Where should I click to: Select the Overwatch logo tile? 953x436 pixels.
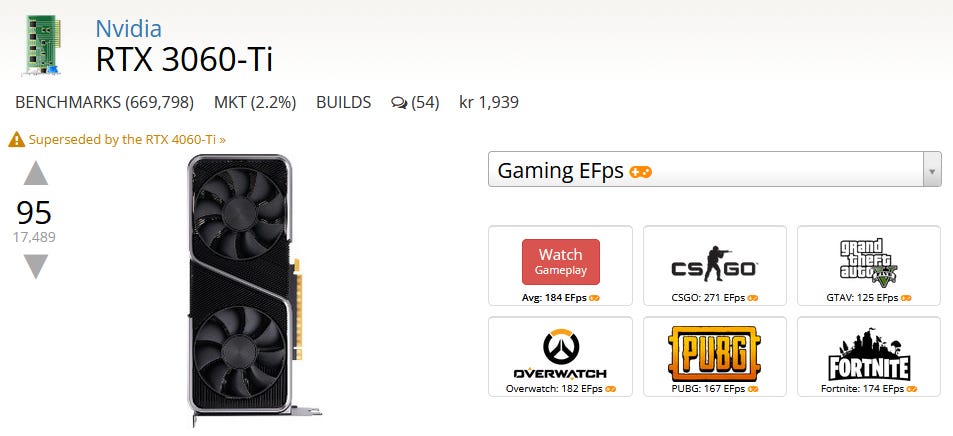tap(560, 355)
